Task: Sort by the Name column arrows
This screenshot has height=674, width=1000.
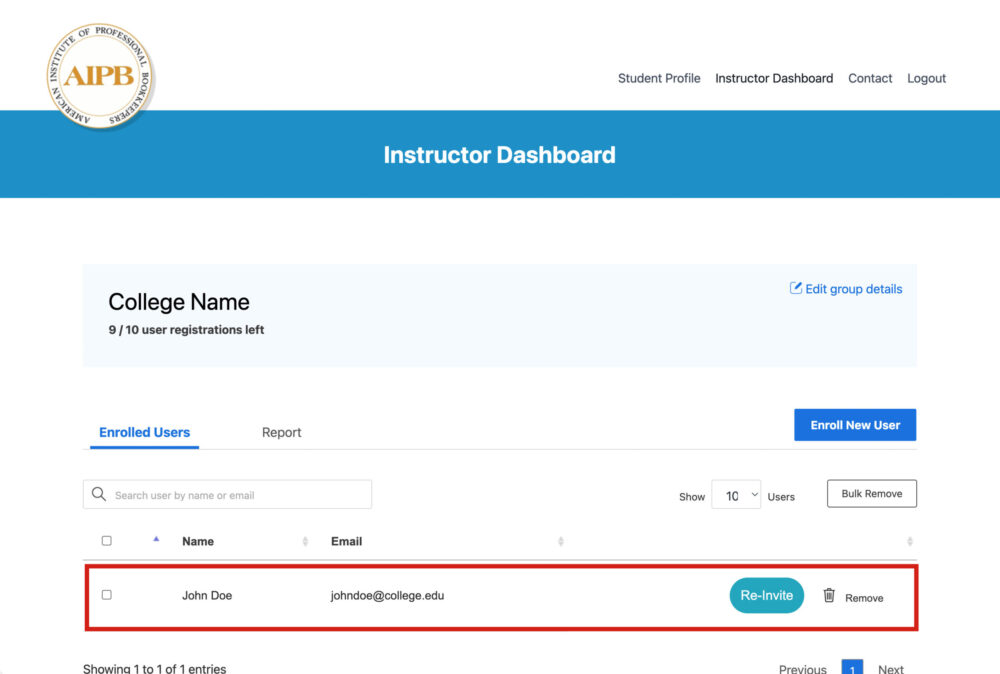Action: click(x=305, y=541)
